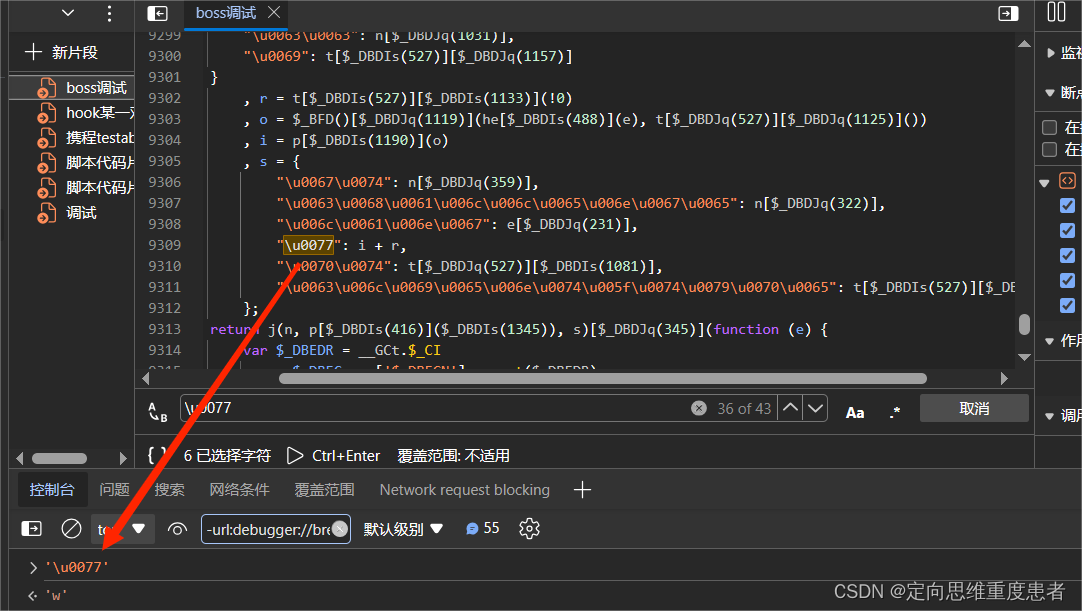Uncheck the fourth checked breakpoint checkbox
Viewport: 1082px width, 611px height.
click(1067, 280)
